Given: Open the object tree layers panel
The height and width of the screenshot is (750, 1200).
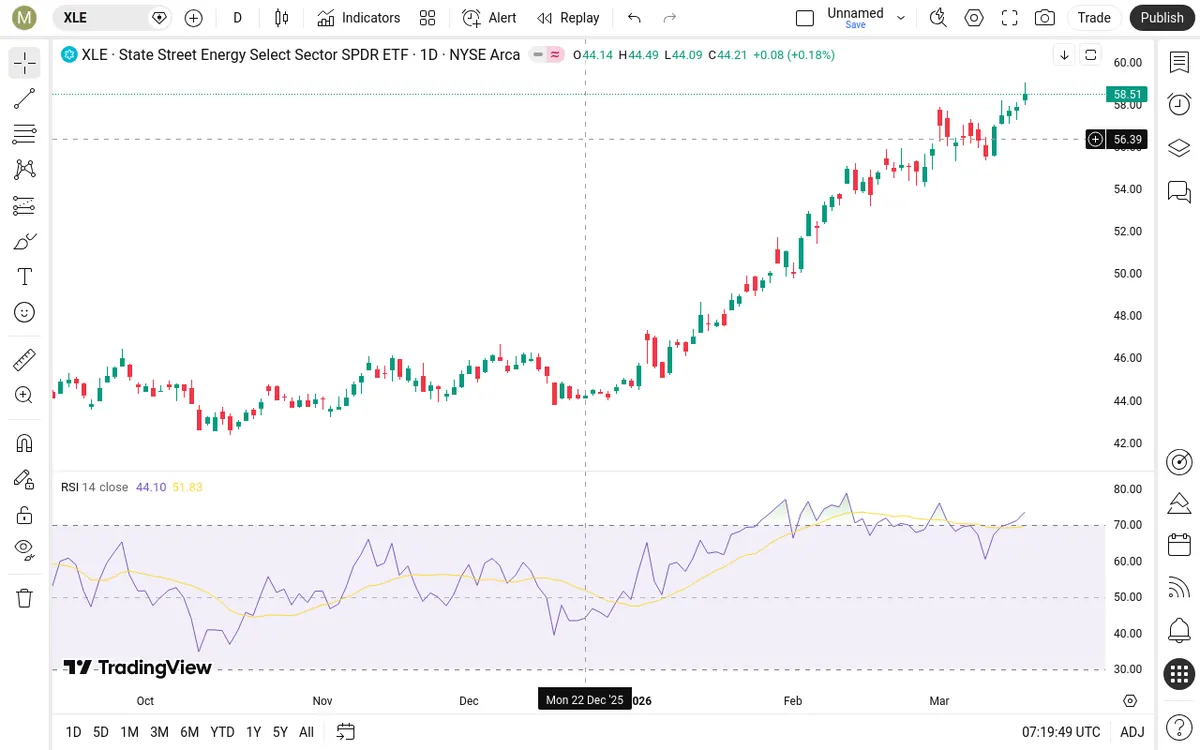Looking at the screenshot, I should click(x=1179, y=148).
